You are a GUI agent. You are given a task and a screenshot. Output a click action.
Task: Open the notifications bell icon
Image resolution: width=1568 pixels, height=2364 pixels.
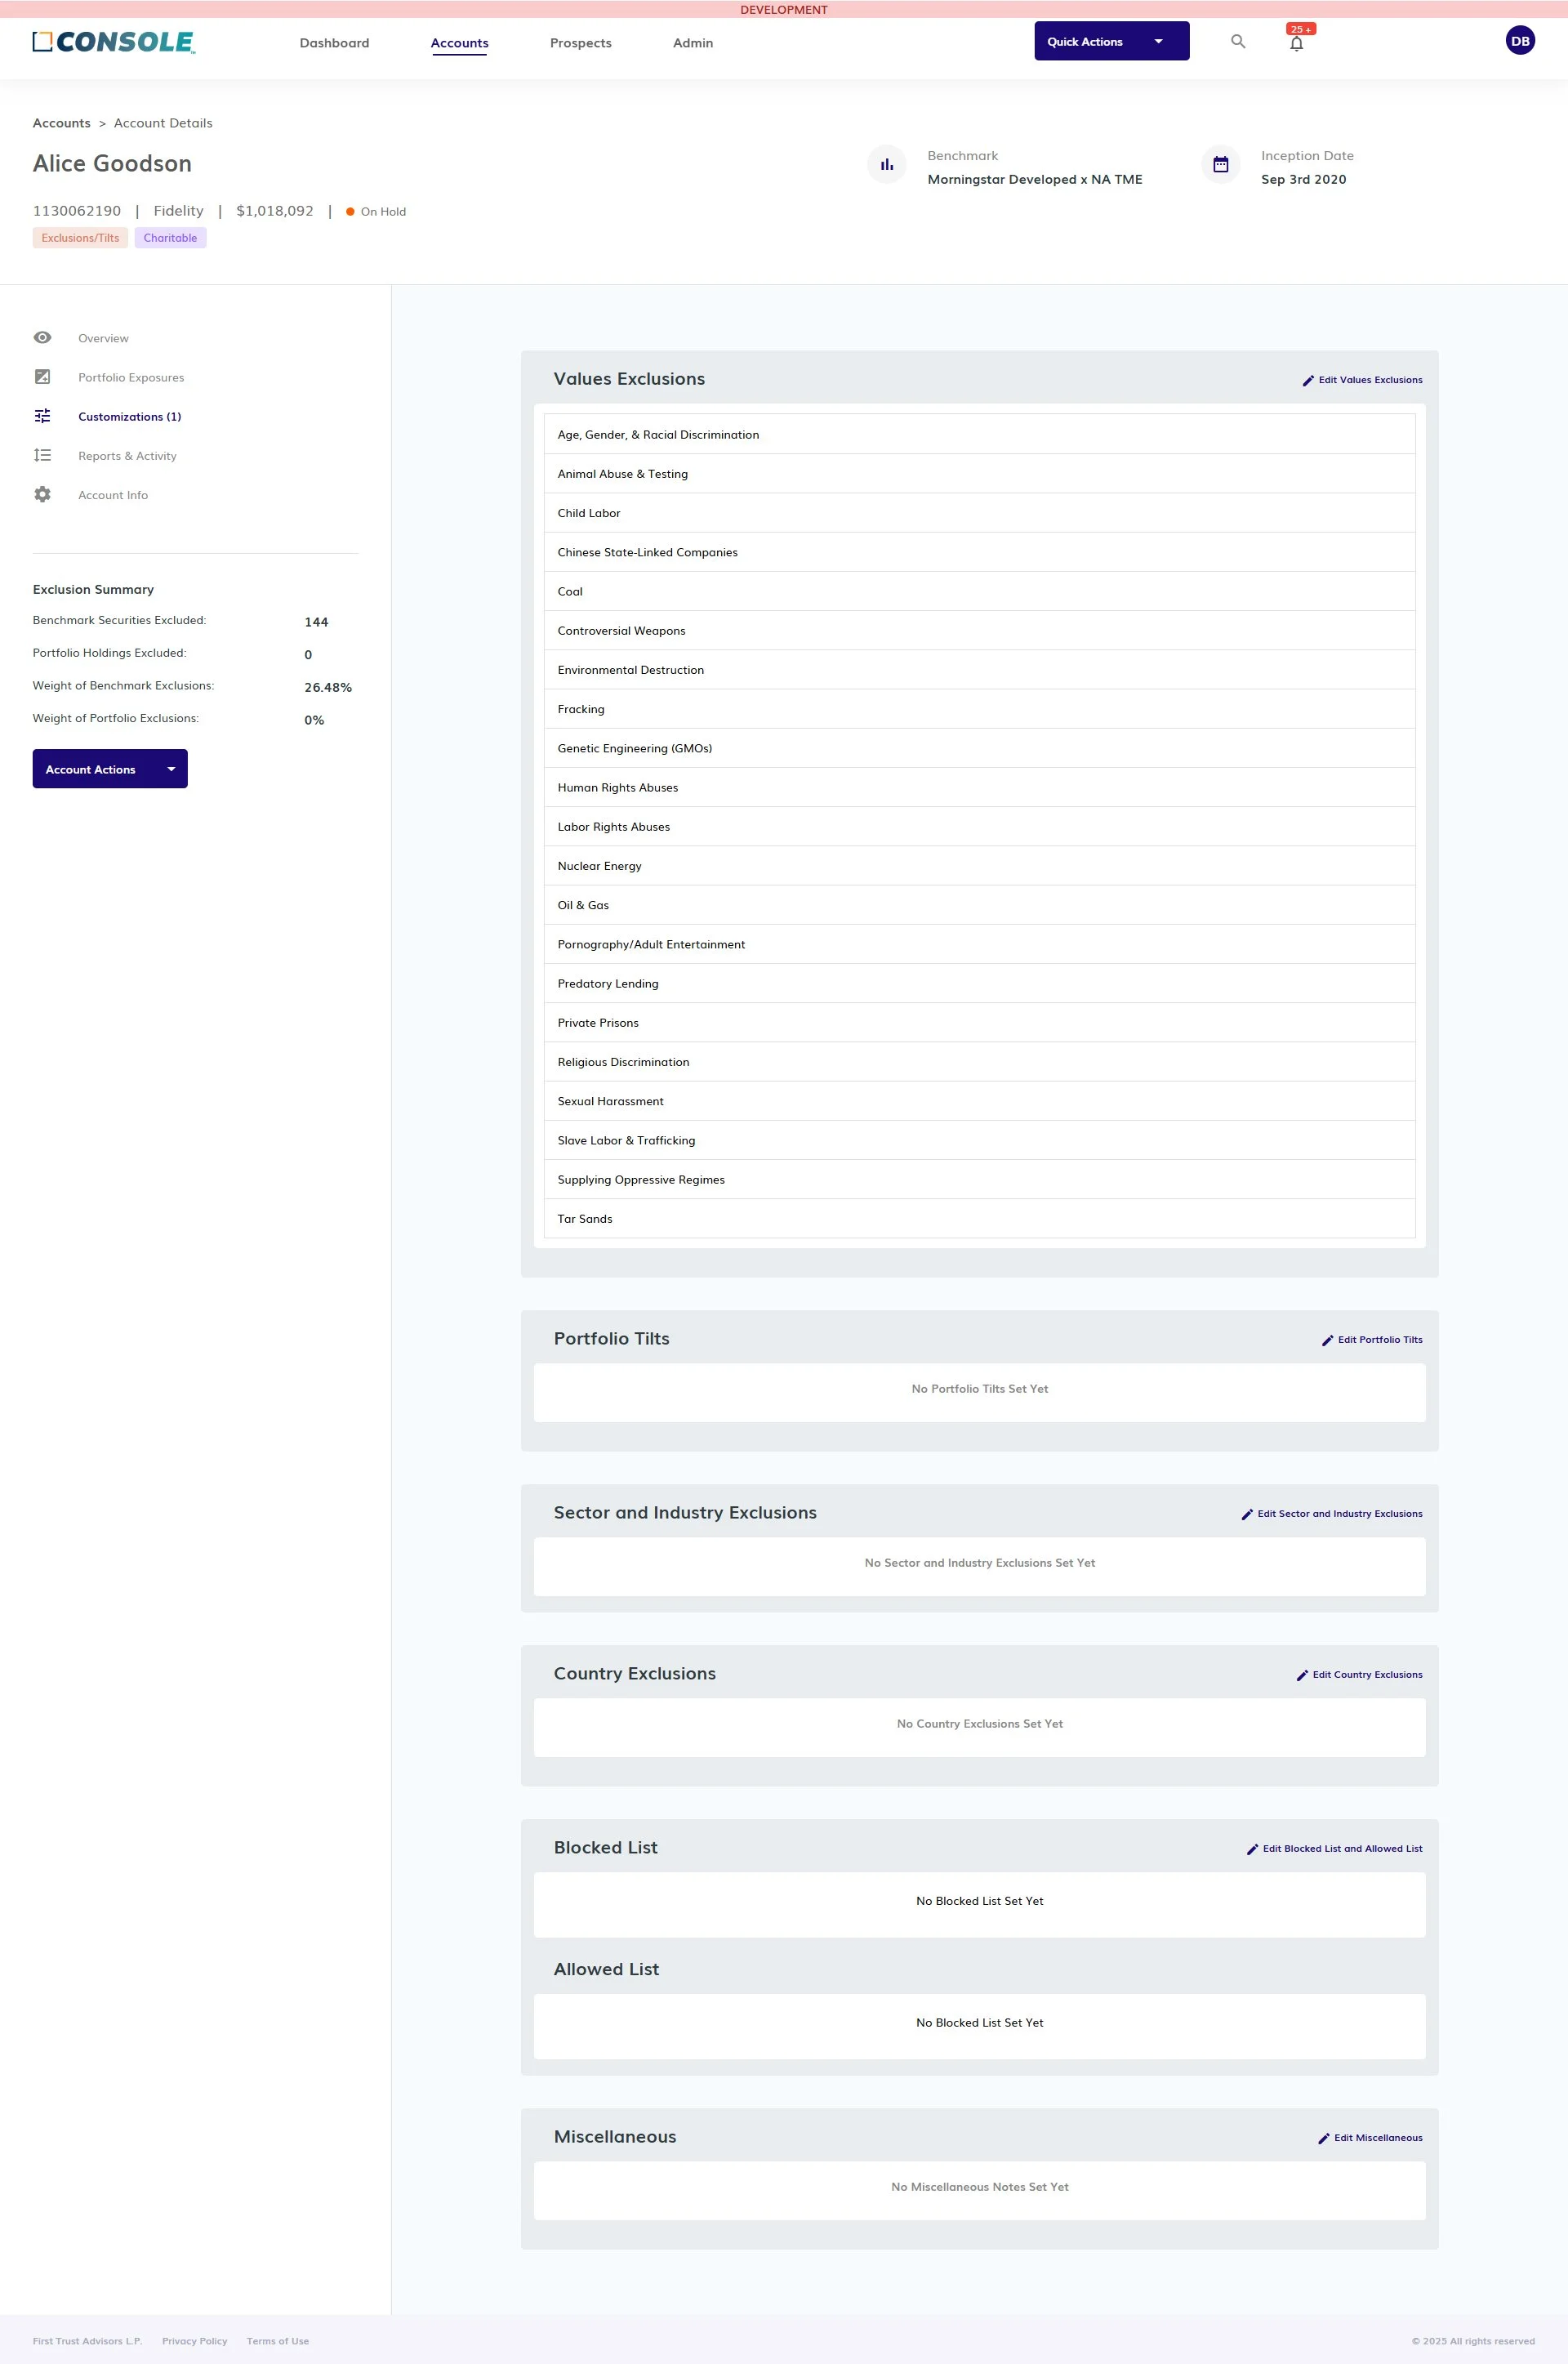1296,43
